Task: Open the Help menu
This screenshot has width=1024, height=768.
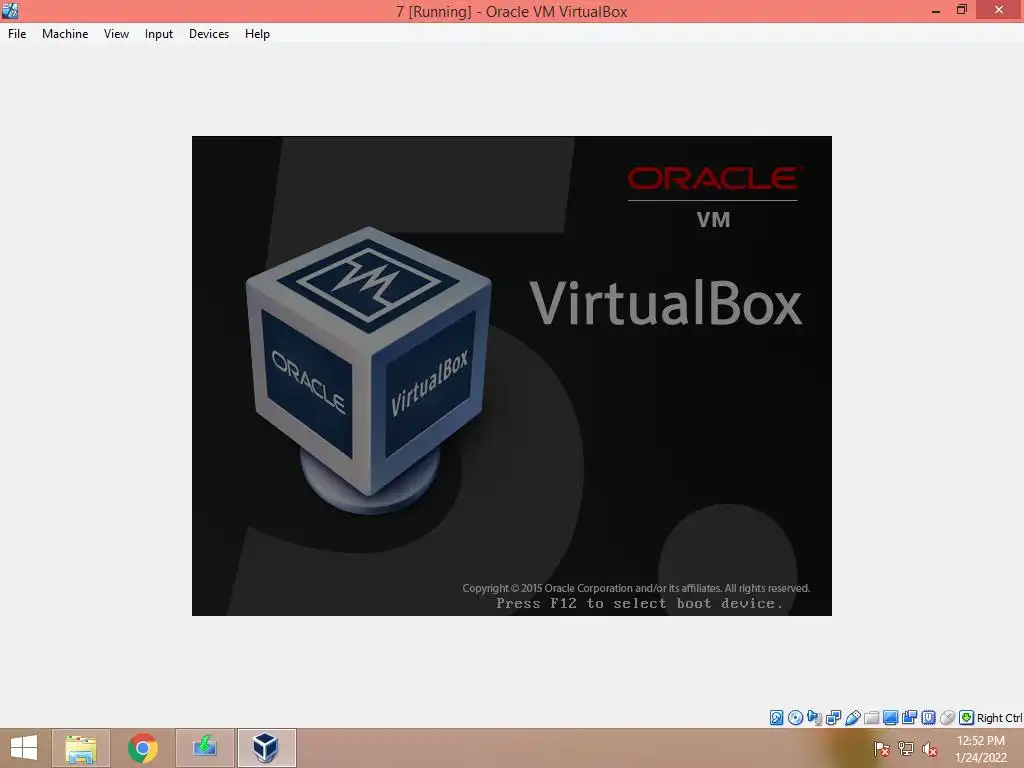Action: tap(257, 34)
